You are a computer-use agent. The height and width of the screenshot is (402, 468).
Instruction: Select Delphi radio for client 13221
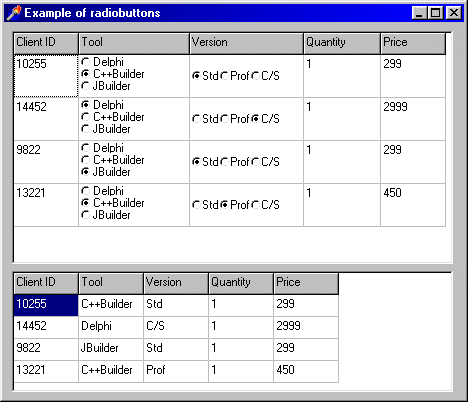pyautogui.click(x=86, y=191)
